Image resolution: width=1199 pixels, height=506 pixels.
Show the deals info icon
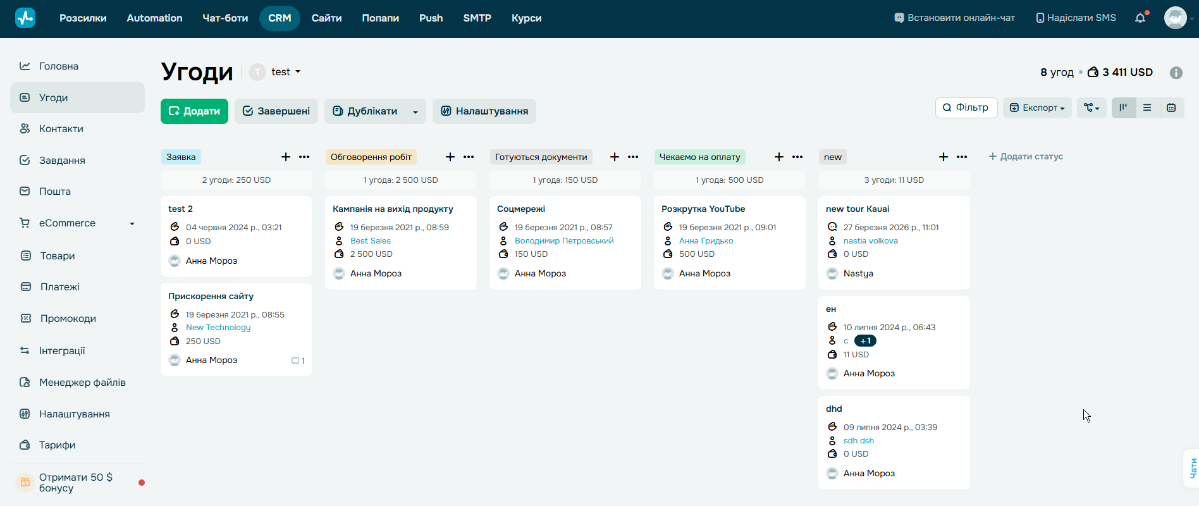pyautogui.click(x=1176, y=72)
